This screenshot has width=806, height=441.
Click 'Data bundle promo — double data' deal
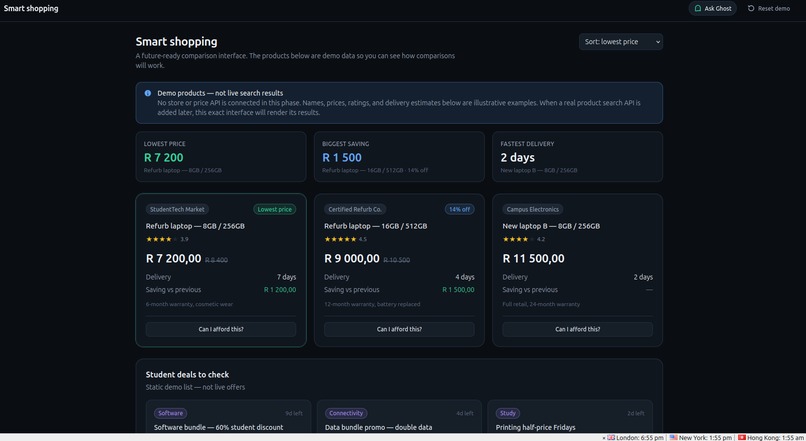click(378, 428)
